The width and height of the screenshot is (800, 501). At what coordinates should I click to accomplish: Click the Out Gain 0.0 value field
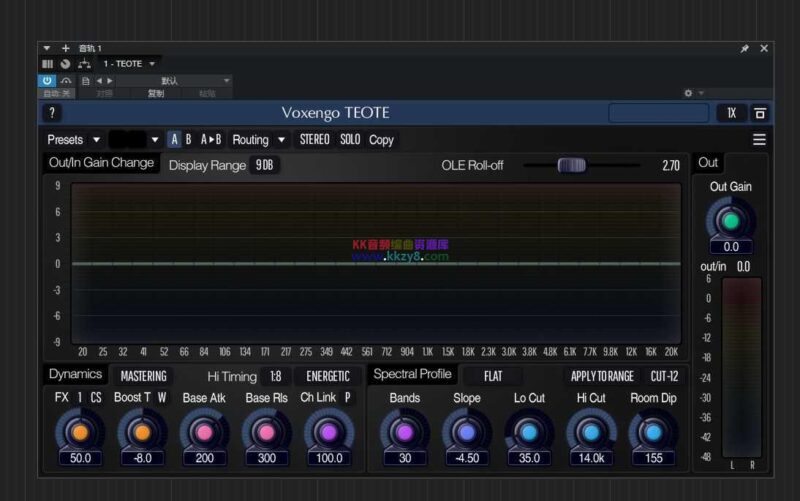pyautogui.click(x=731, y=247)
